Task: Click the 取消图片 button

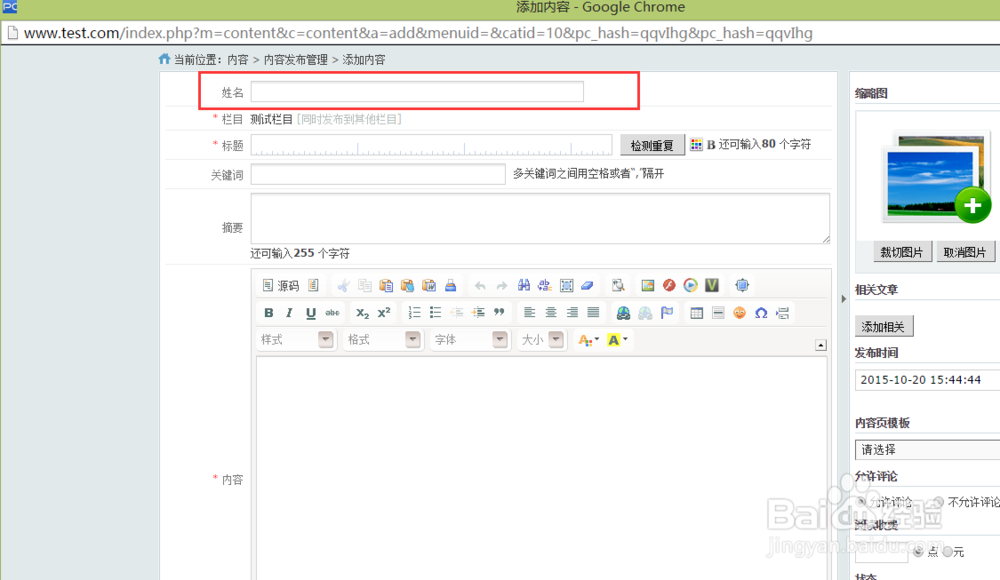Action: pos(965,252)
